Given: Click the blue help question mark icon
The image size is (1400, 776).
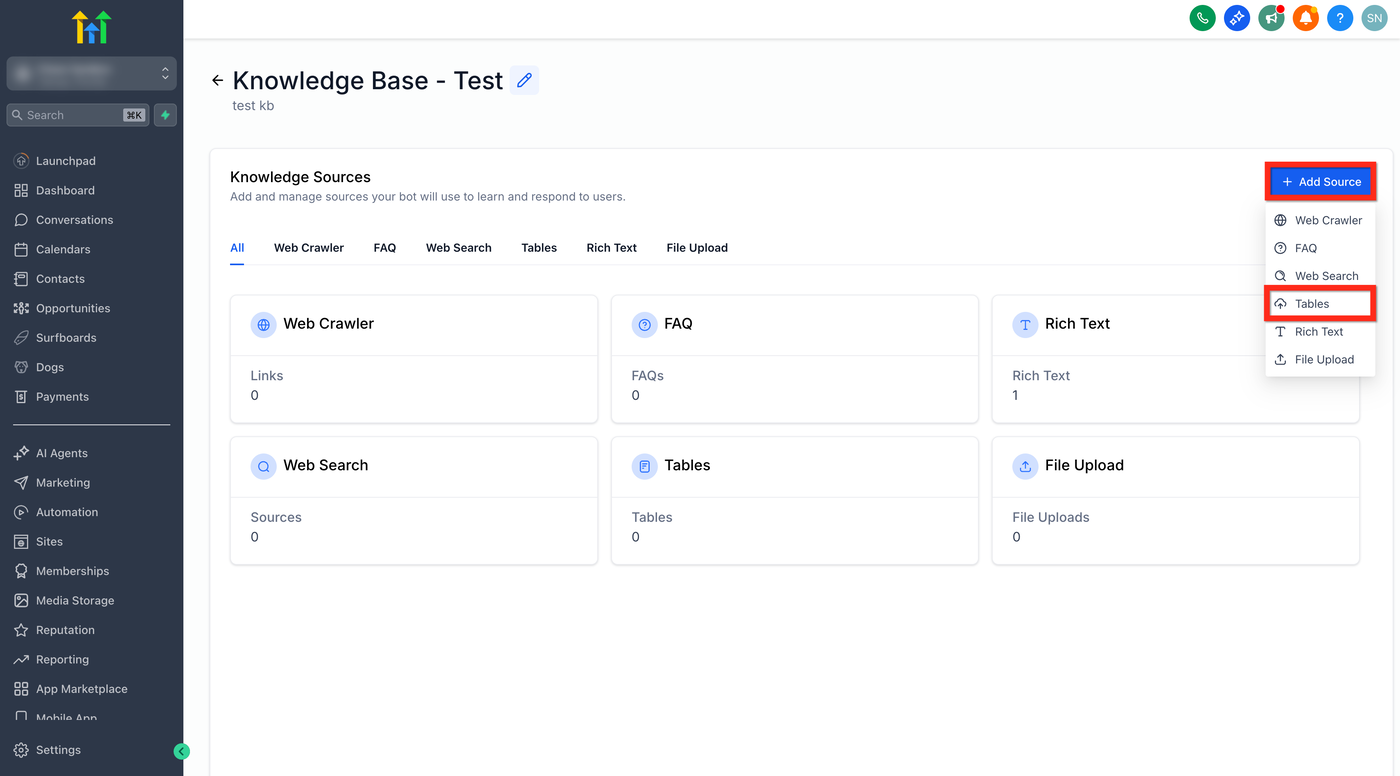Looking at the screenshot, I should pos(1340,18).
